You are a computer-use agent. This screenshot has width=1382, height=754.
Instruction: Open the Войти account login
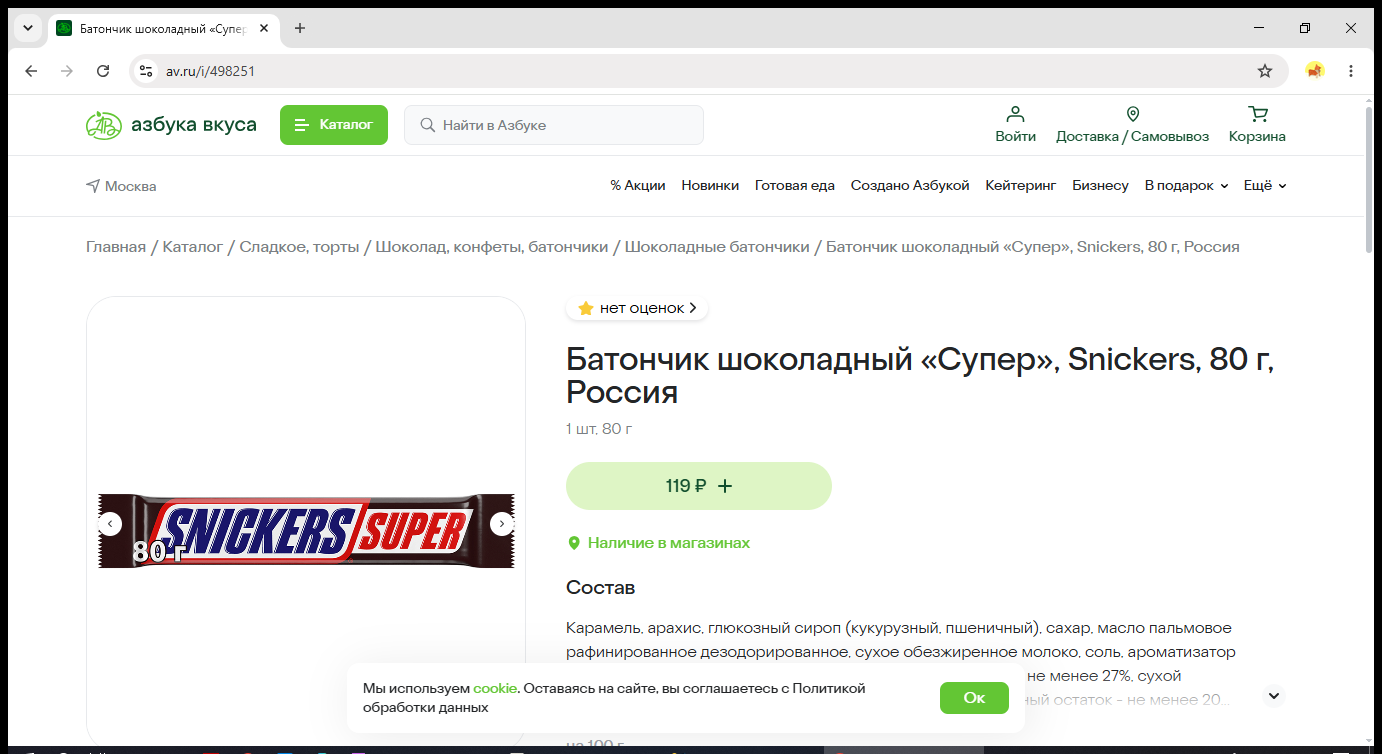point(1015,125)
